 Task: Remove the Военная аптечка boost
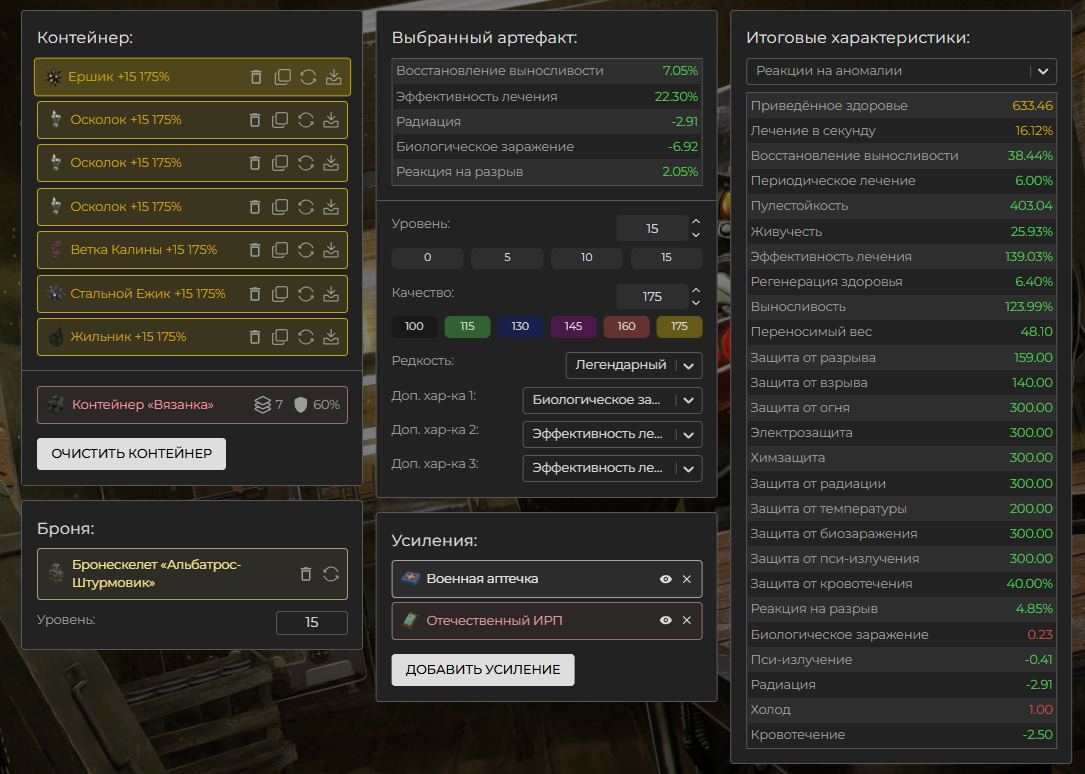point(686,579)
